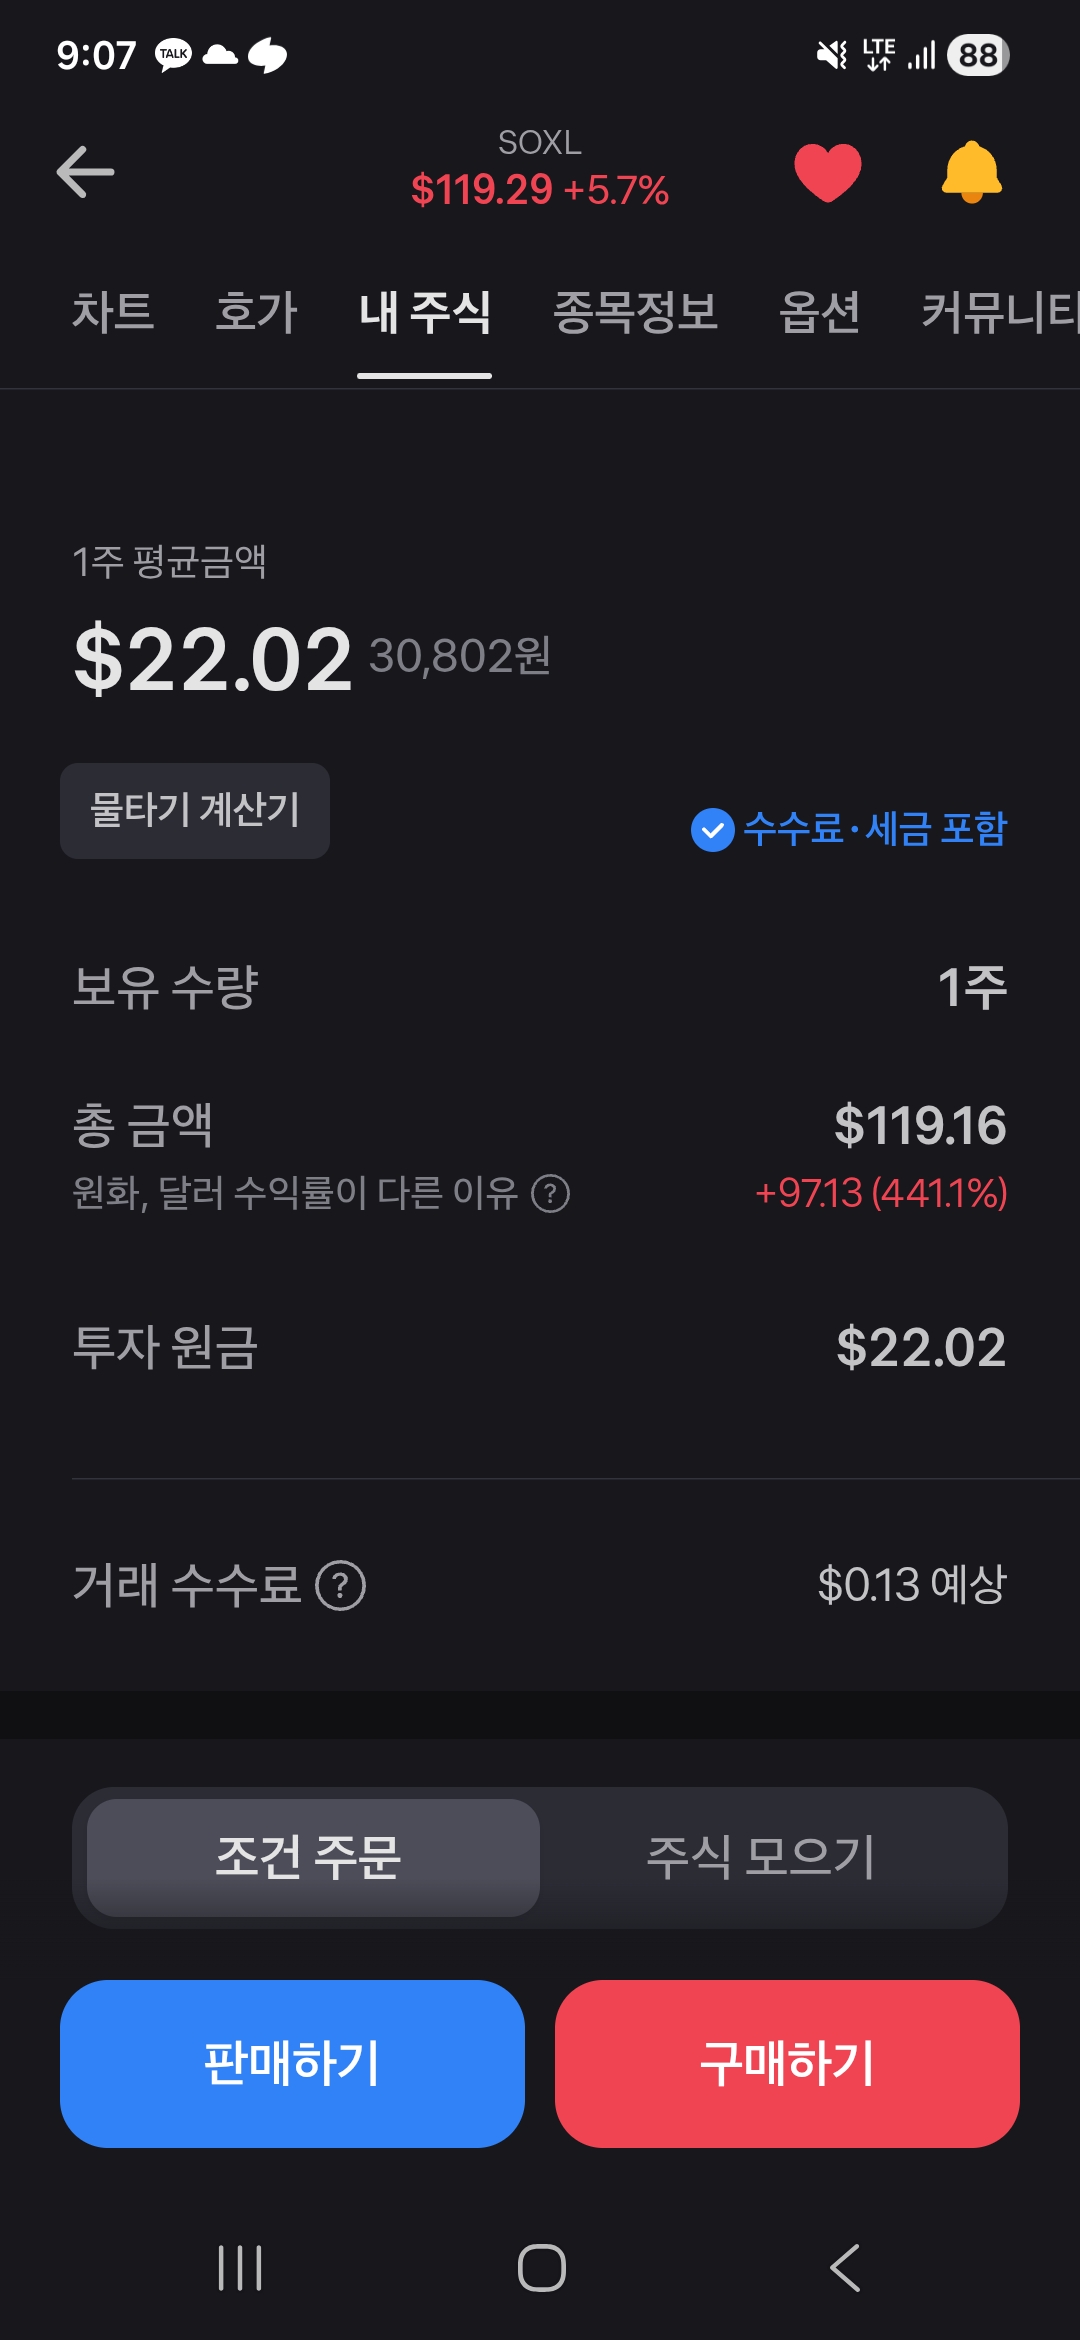Switch to the 주식 모으기 segment
This screenshot has width=1080, height=2340.
point(761,1857)
